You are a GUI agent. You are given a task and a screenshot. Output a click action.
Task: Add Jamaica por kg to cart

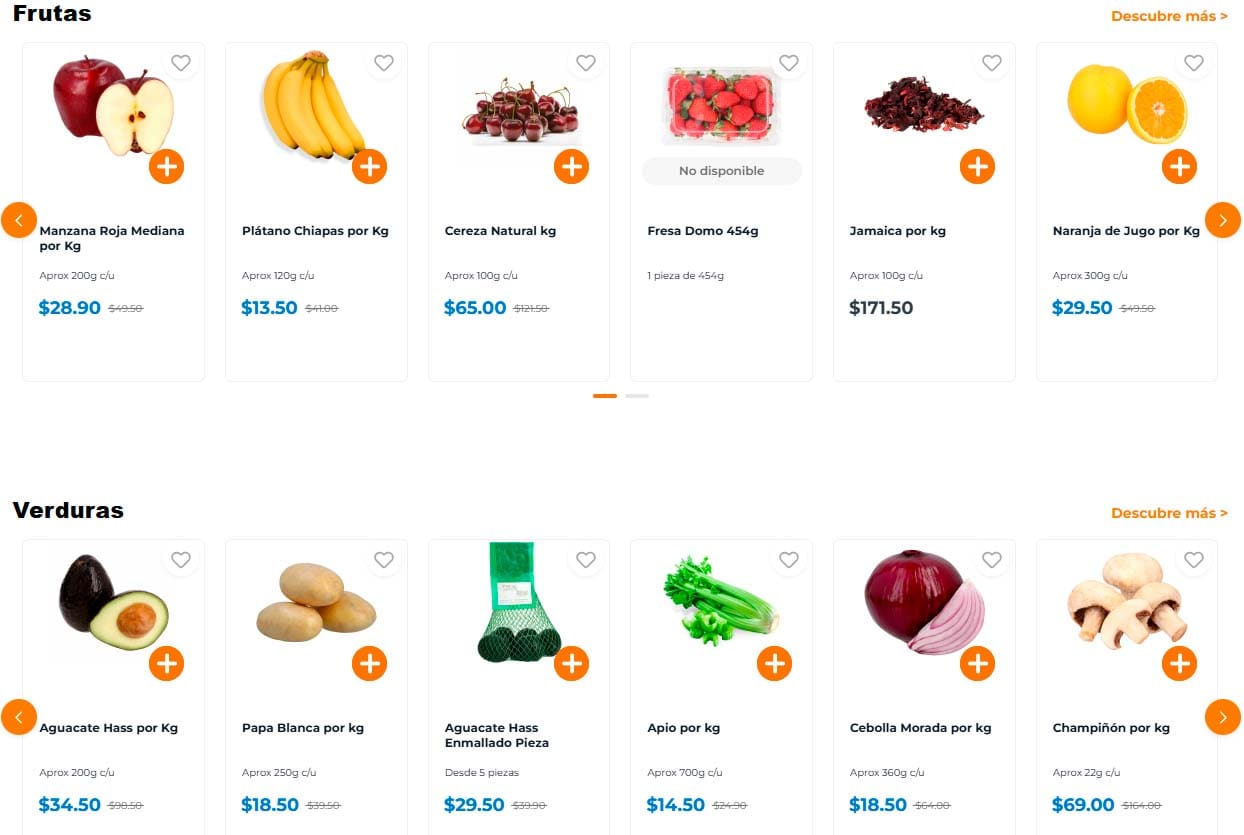click(977, 166)
